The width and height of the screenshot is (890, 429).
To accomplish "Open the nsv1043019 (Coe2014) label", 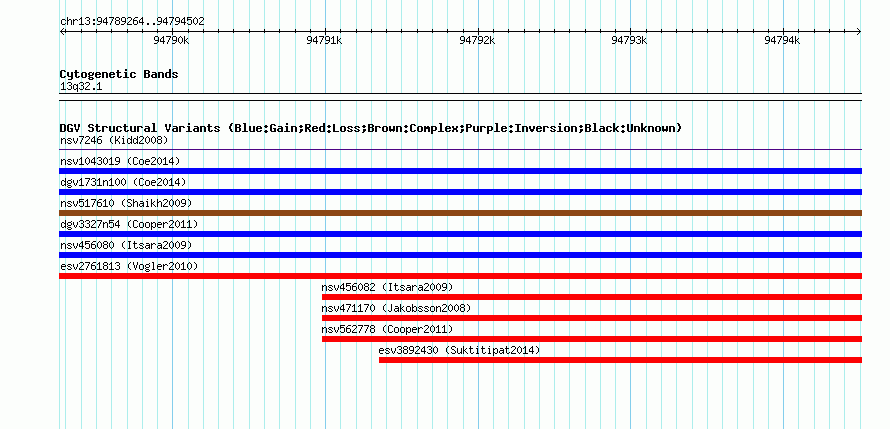I will 120,161.
